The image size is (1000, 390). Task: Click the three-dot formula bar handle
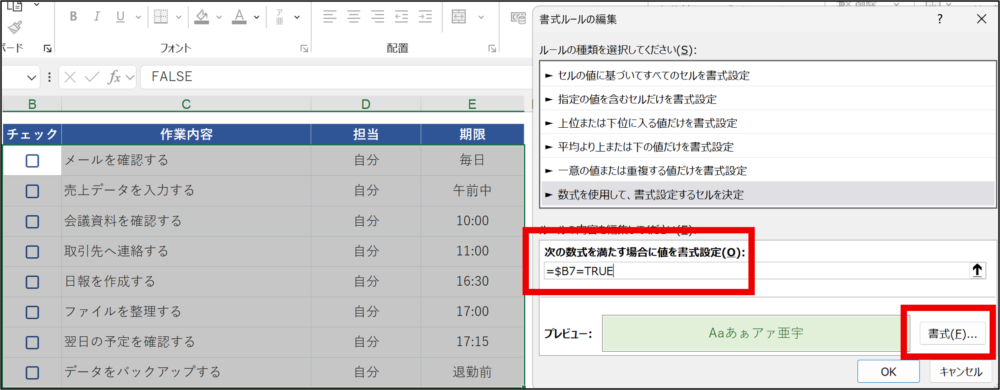(50, 77)
